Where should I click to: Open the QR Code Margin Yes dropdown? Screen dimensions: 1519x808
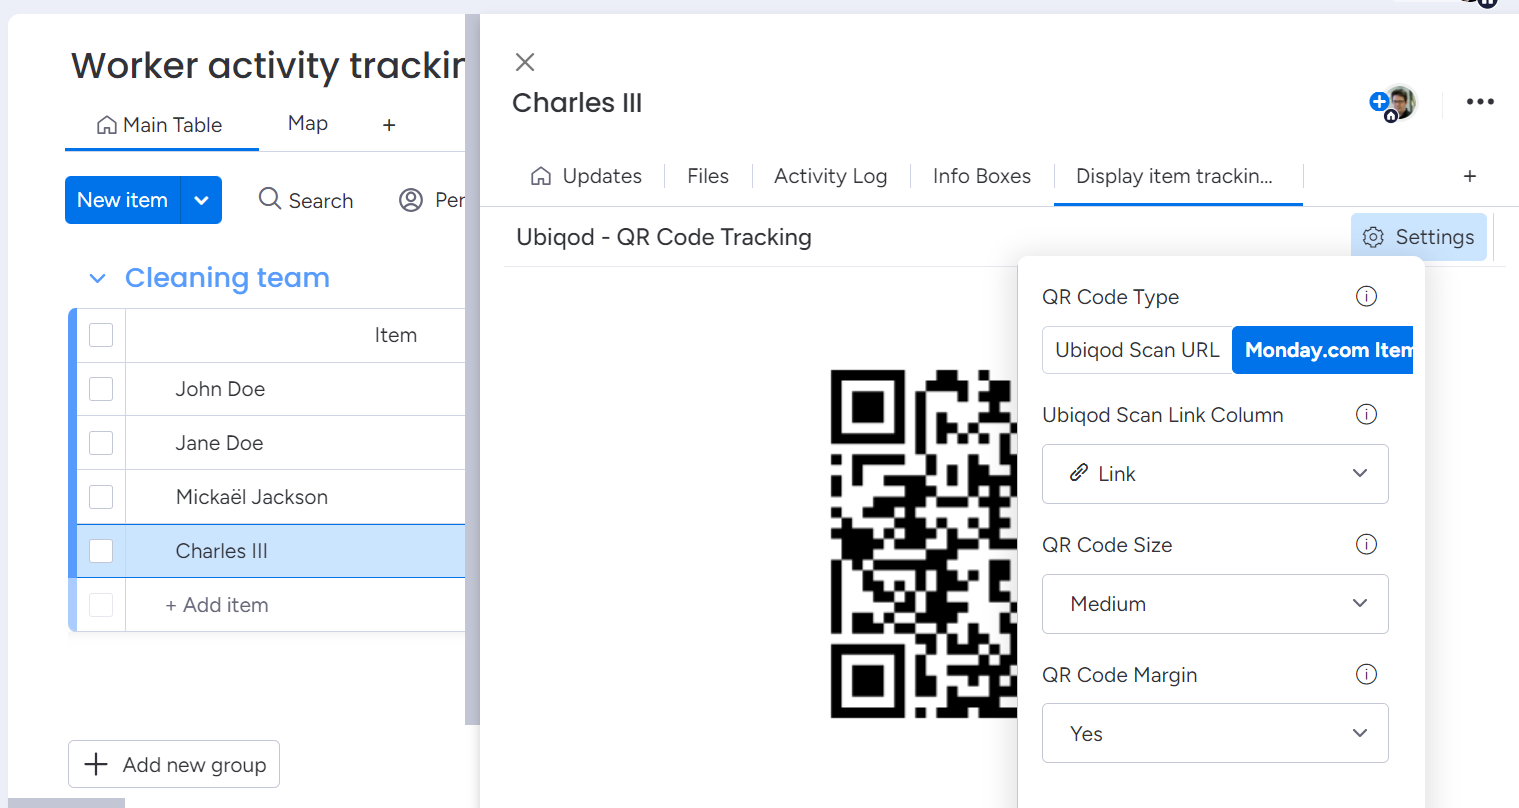pos(1215,733)
